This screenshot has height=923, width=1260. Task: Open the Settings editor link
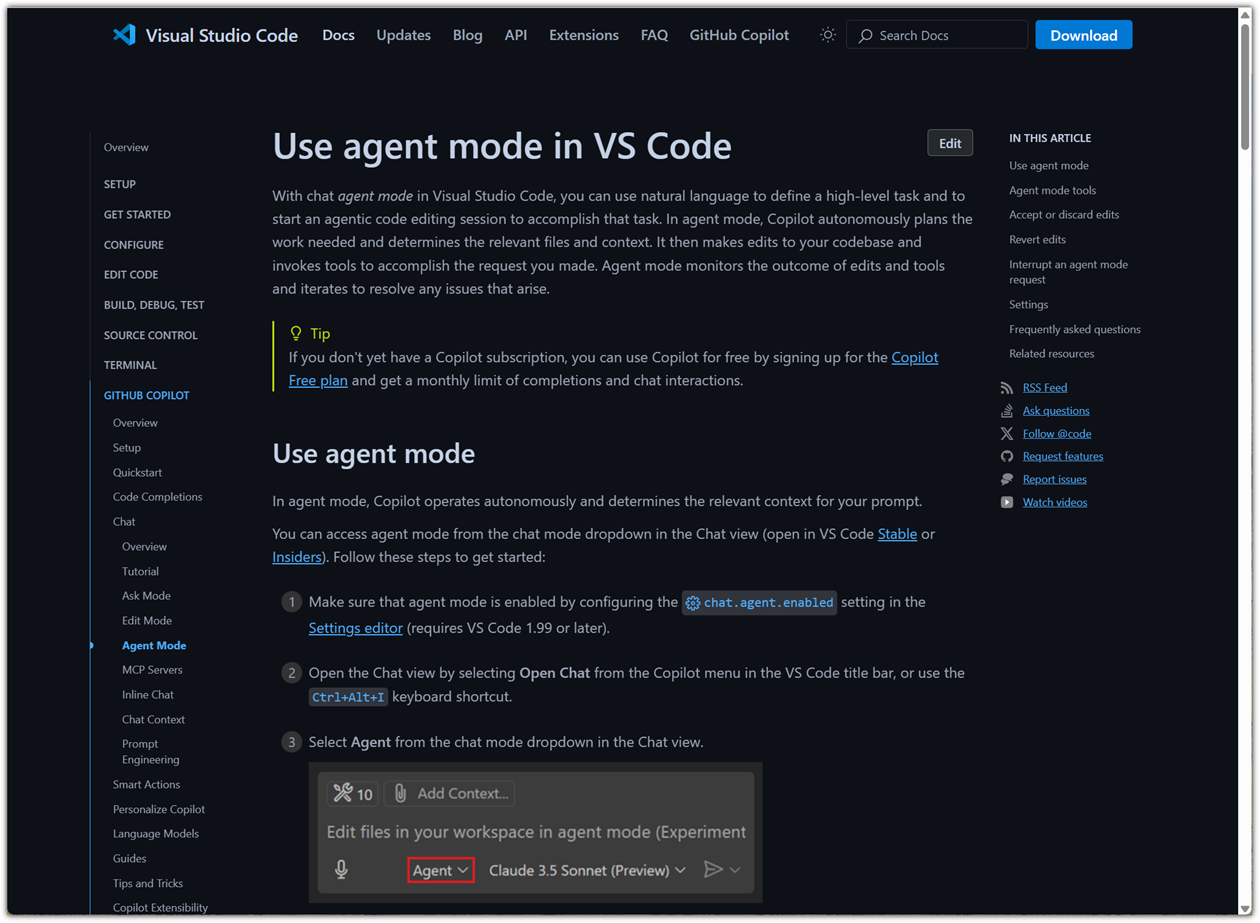(x=356, y=628)
